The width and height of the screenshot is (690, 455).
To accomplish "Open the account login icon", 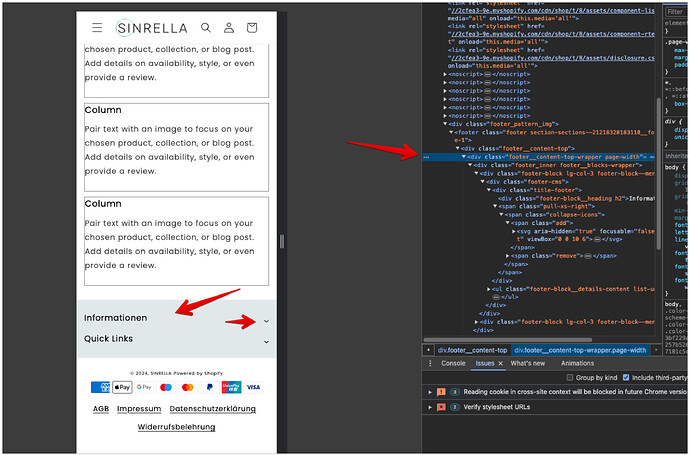I will [x=229, y=28].
